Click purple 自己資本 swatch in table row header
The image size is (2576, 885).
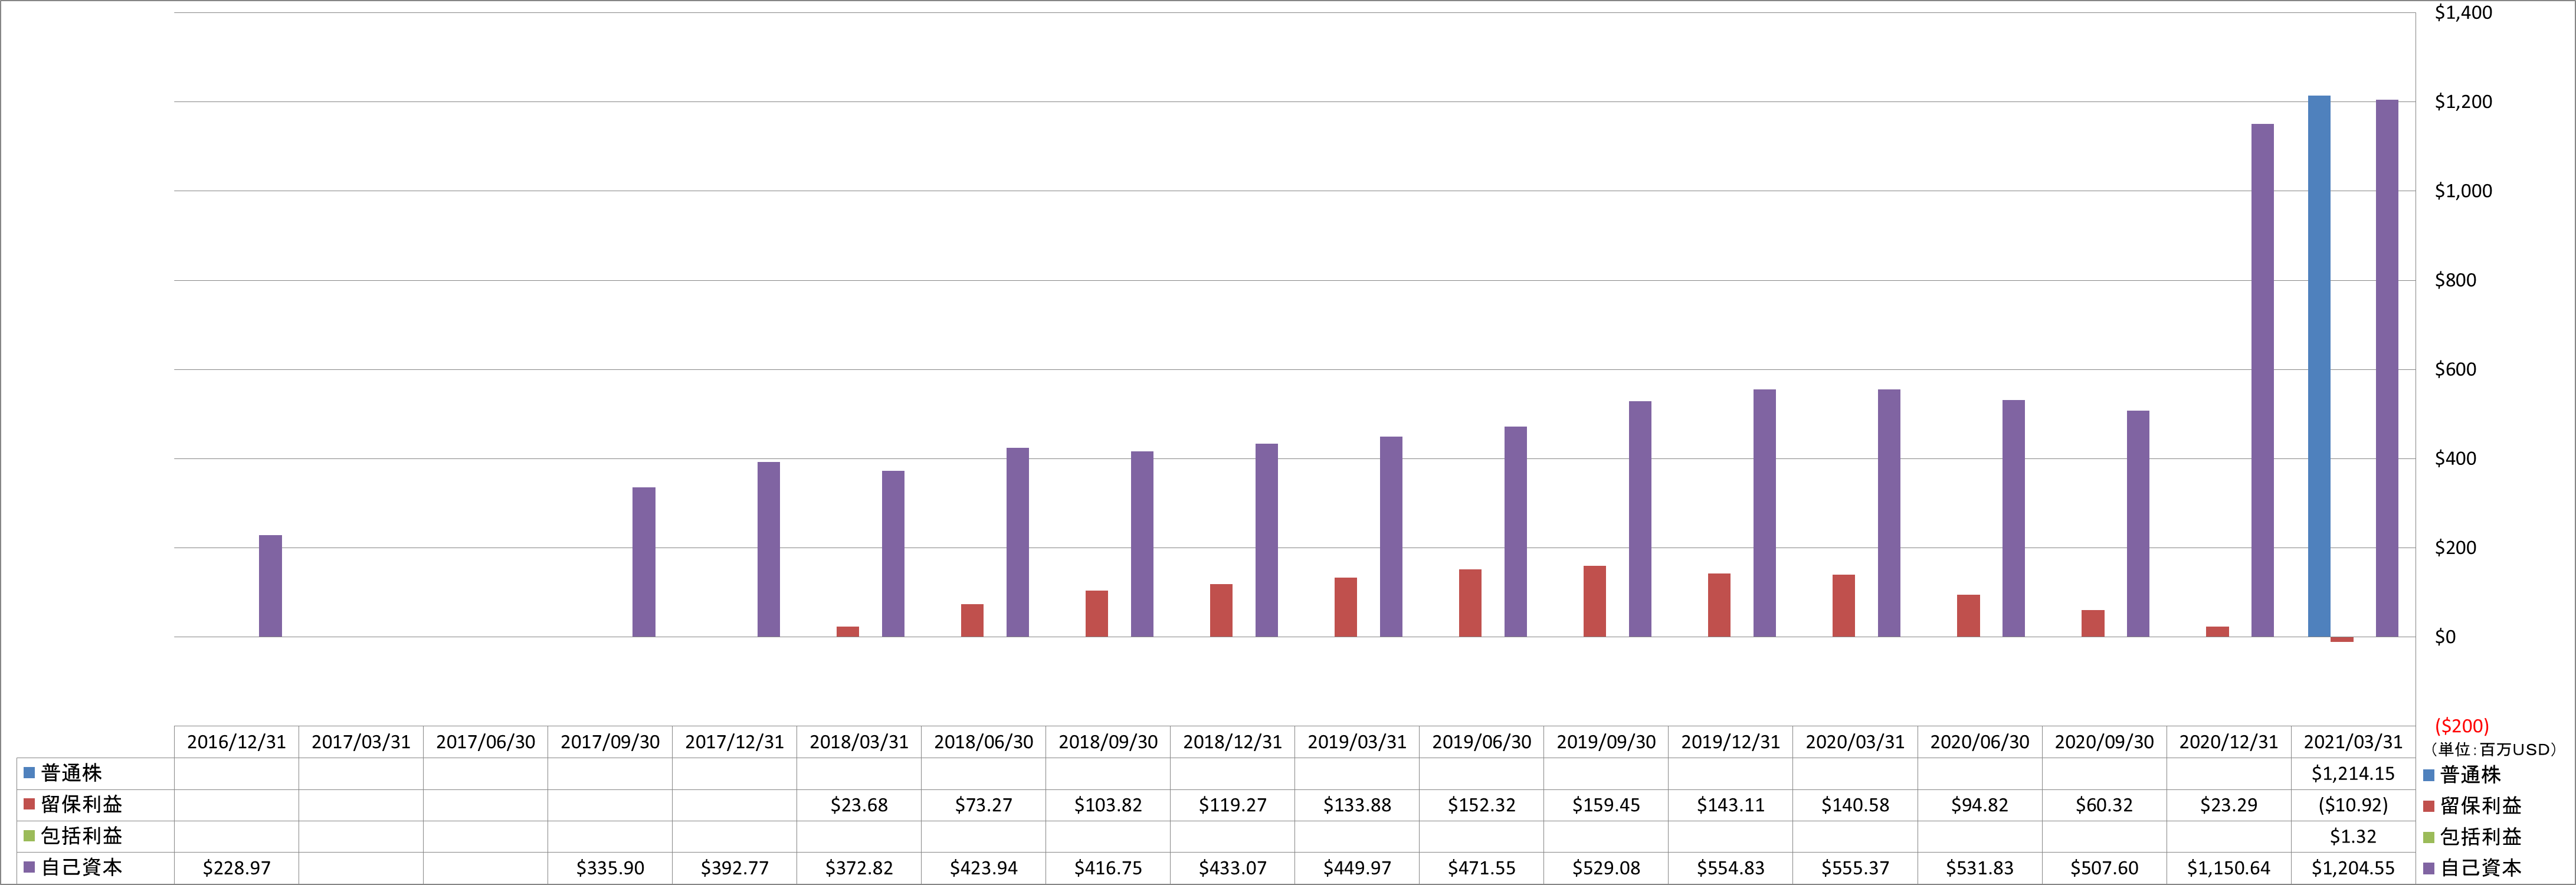tap(29, 867)
